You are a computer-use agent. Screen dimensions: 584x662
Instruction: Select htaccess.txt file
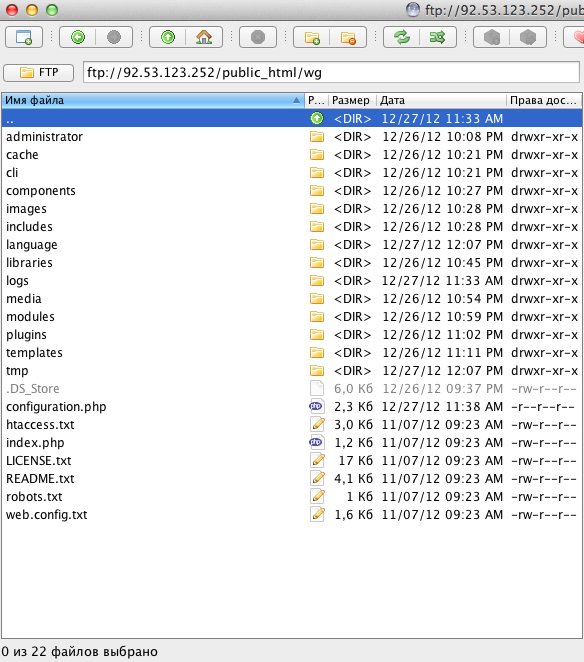click(x=292, y=425)
